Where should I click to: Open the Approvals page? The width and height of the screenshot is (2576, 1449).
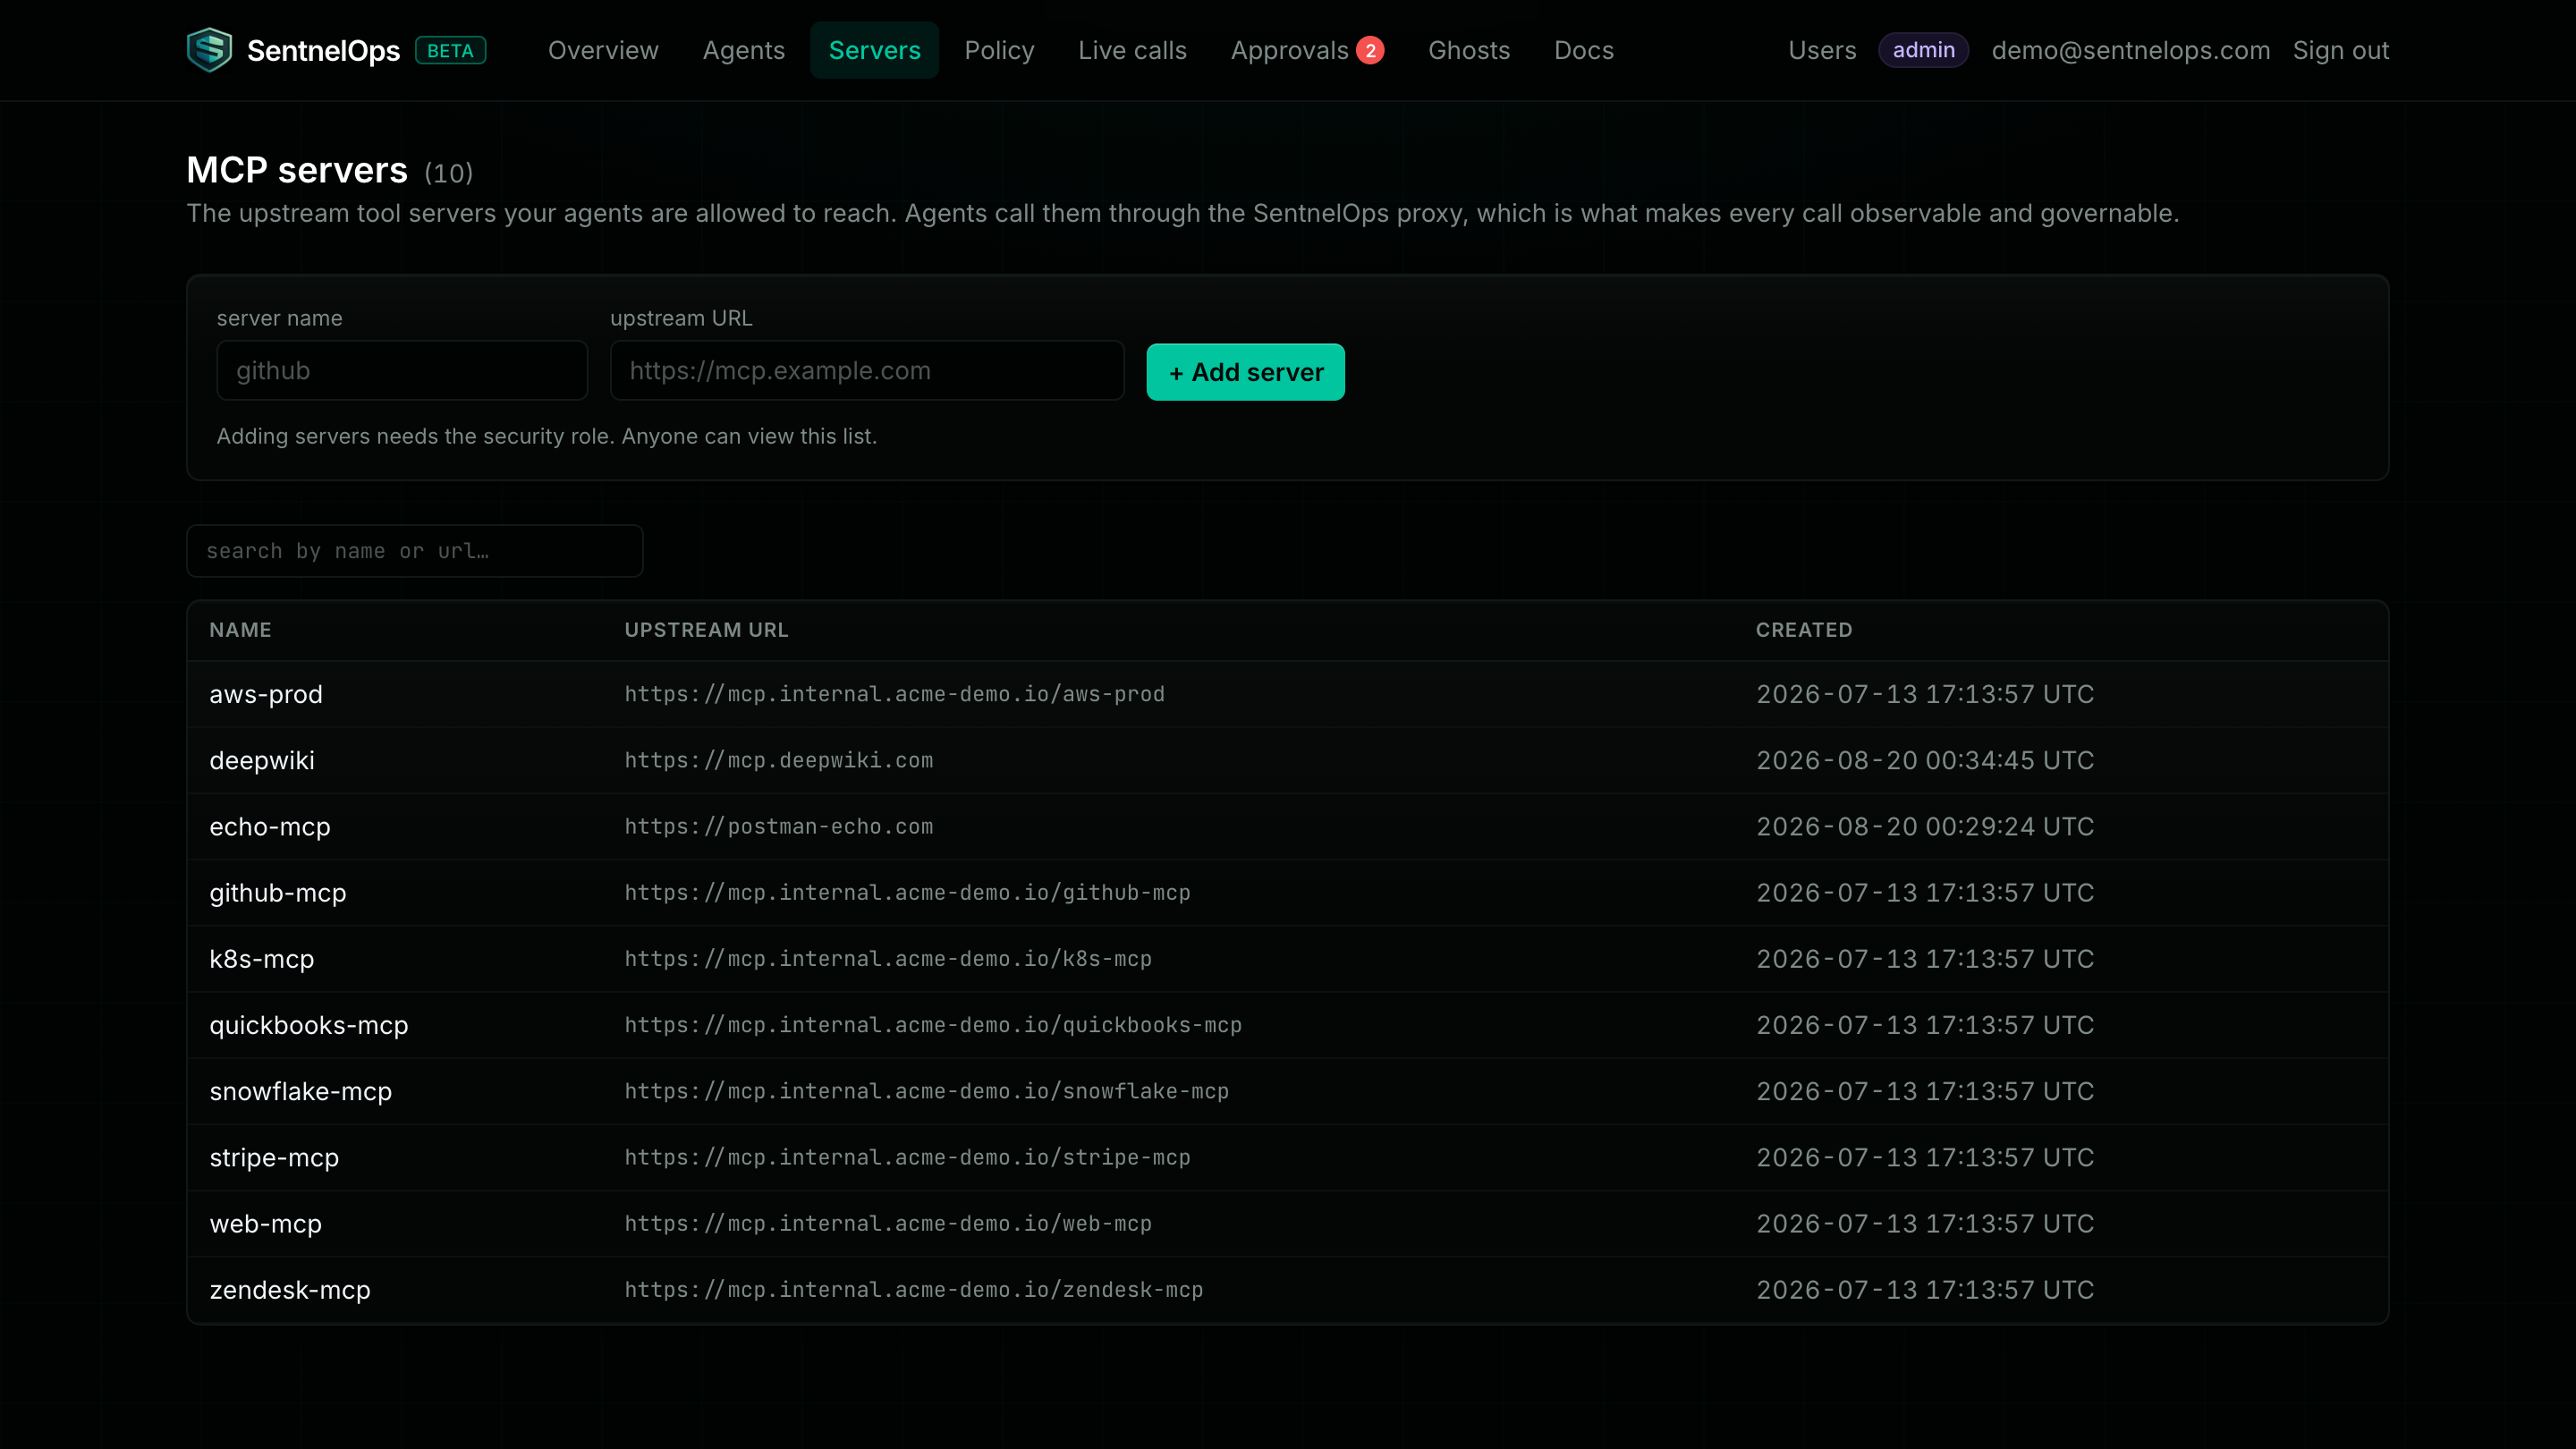pyautogui.click(x=1289, y=50)
